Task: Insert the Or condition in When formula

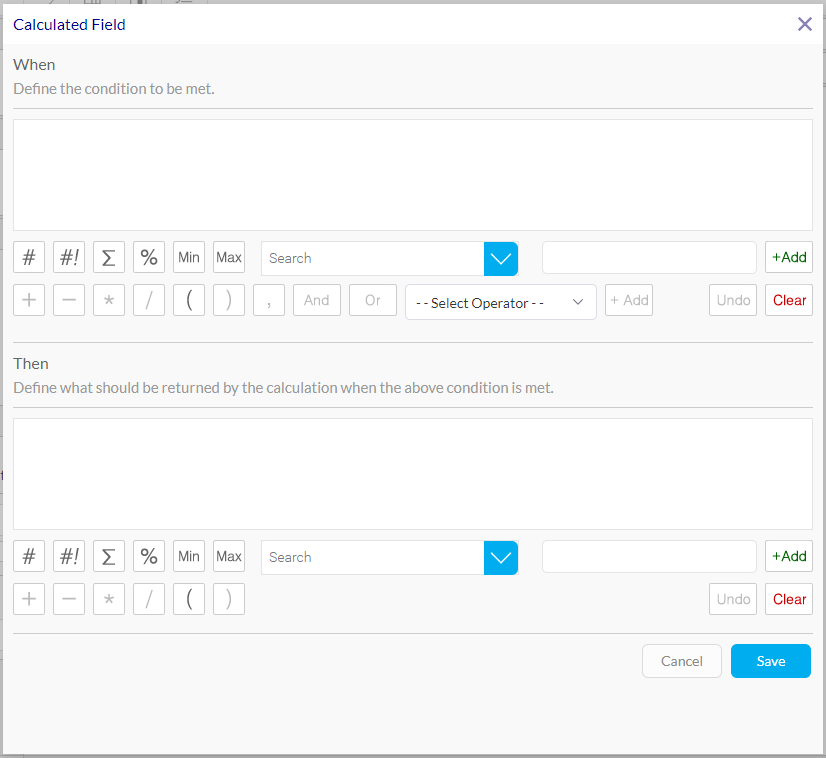Action: point(372,300)
